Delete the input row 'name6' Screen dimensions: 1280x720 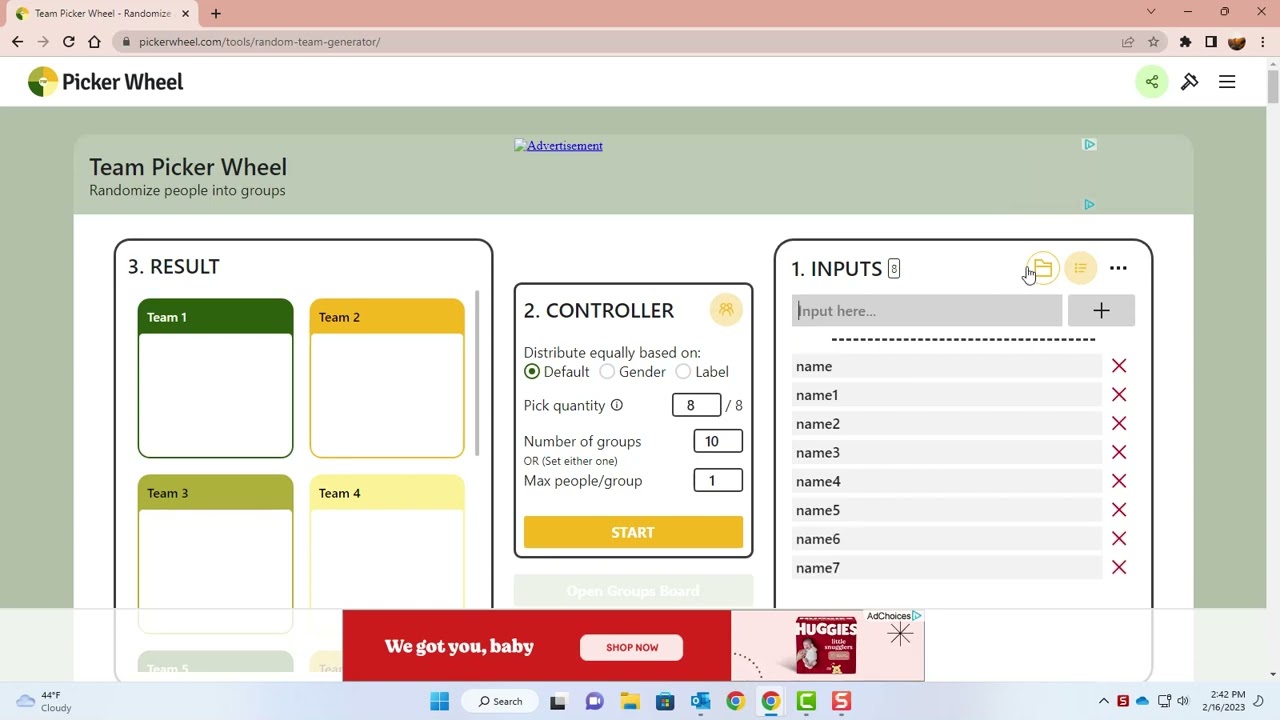(1119, 539)
